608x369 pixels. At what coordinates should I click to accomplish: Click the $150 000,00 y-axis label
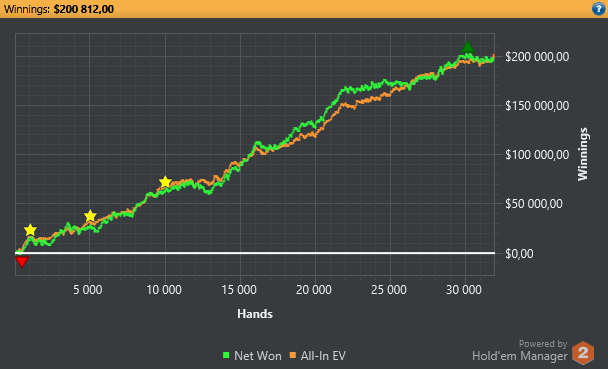click(537, 106)
